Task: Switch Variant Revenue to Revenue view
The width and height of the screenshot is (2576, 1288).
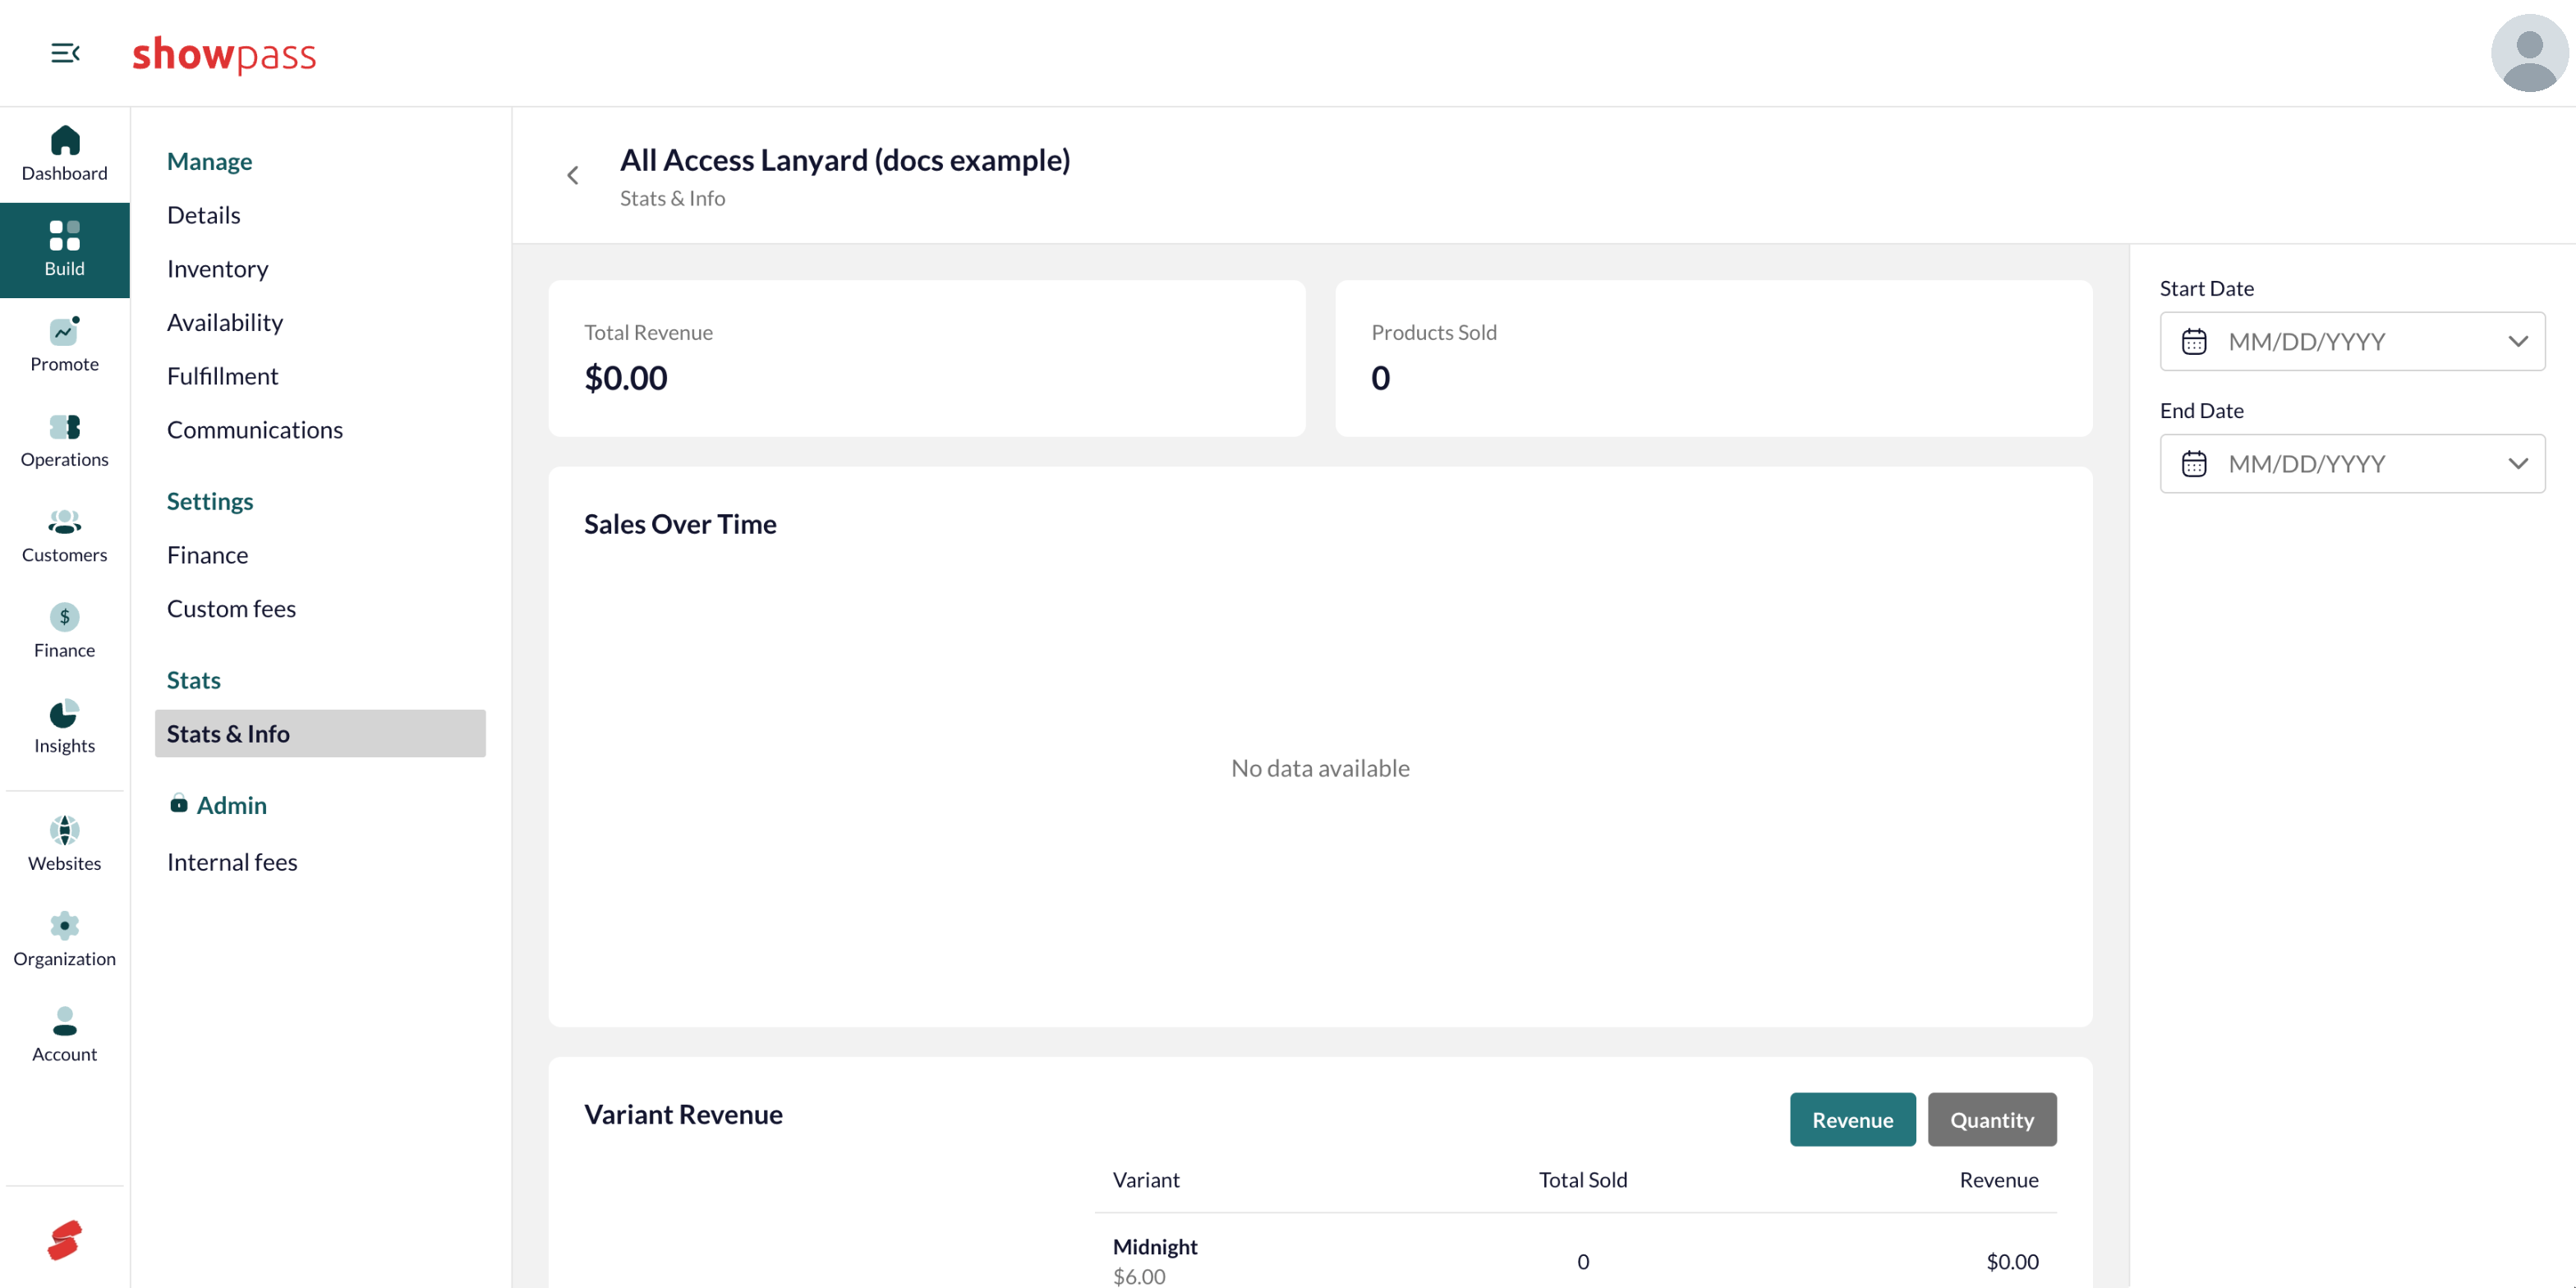Action: click(x=1852, y=1120)
